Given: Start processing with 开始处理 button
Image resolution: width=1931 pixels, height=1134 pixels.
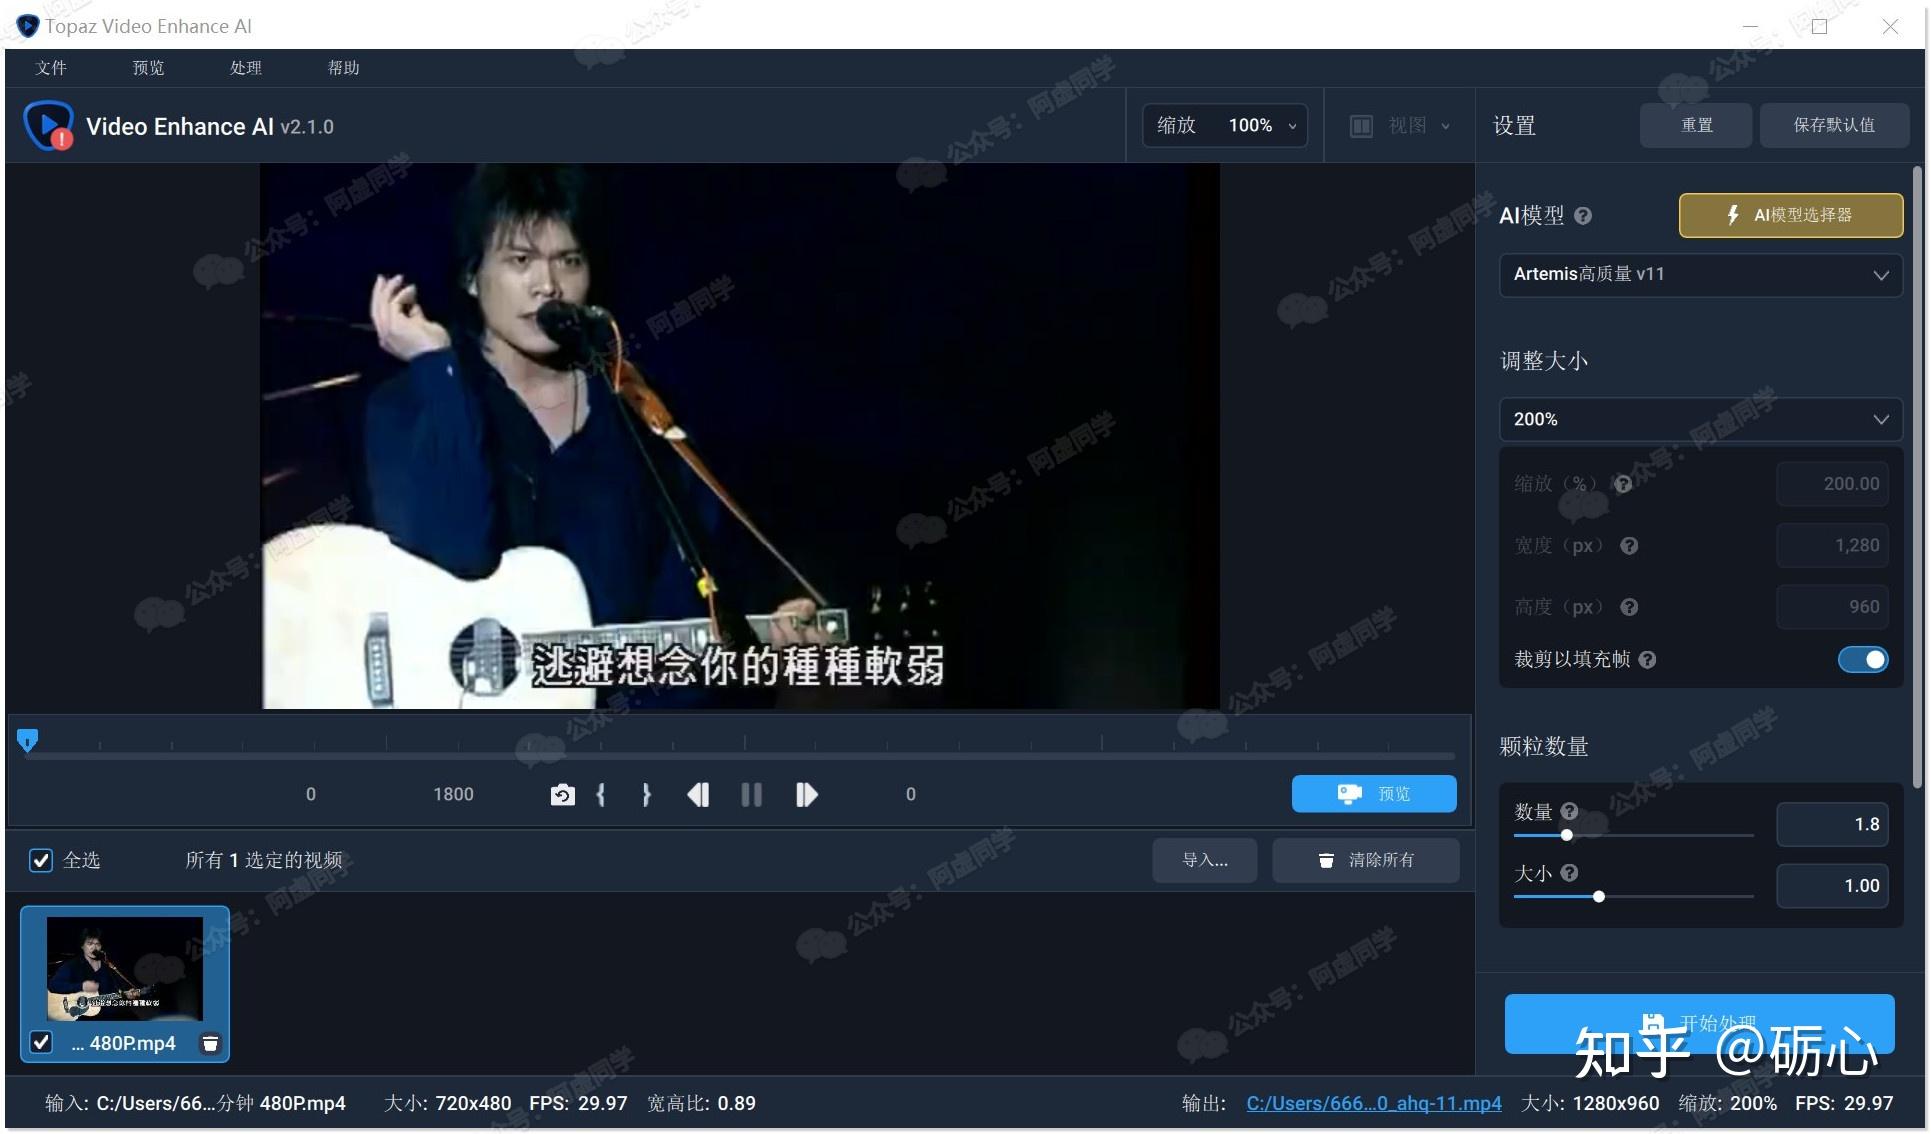Looking at the screenshot, I should [1699, 1023].
